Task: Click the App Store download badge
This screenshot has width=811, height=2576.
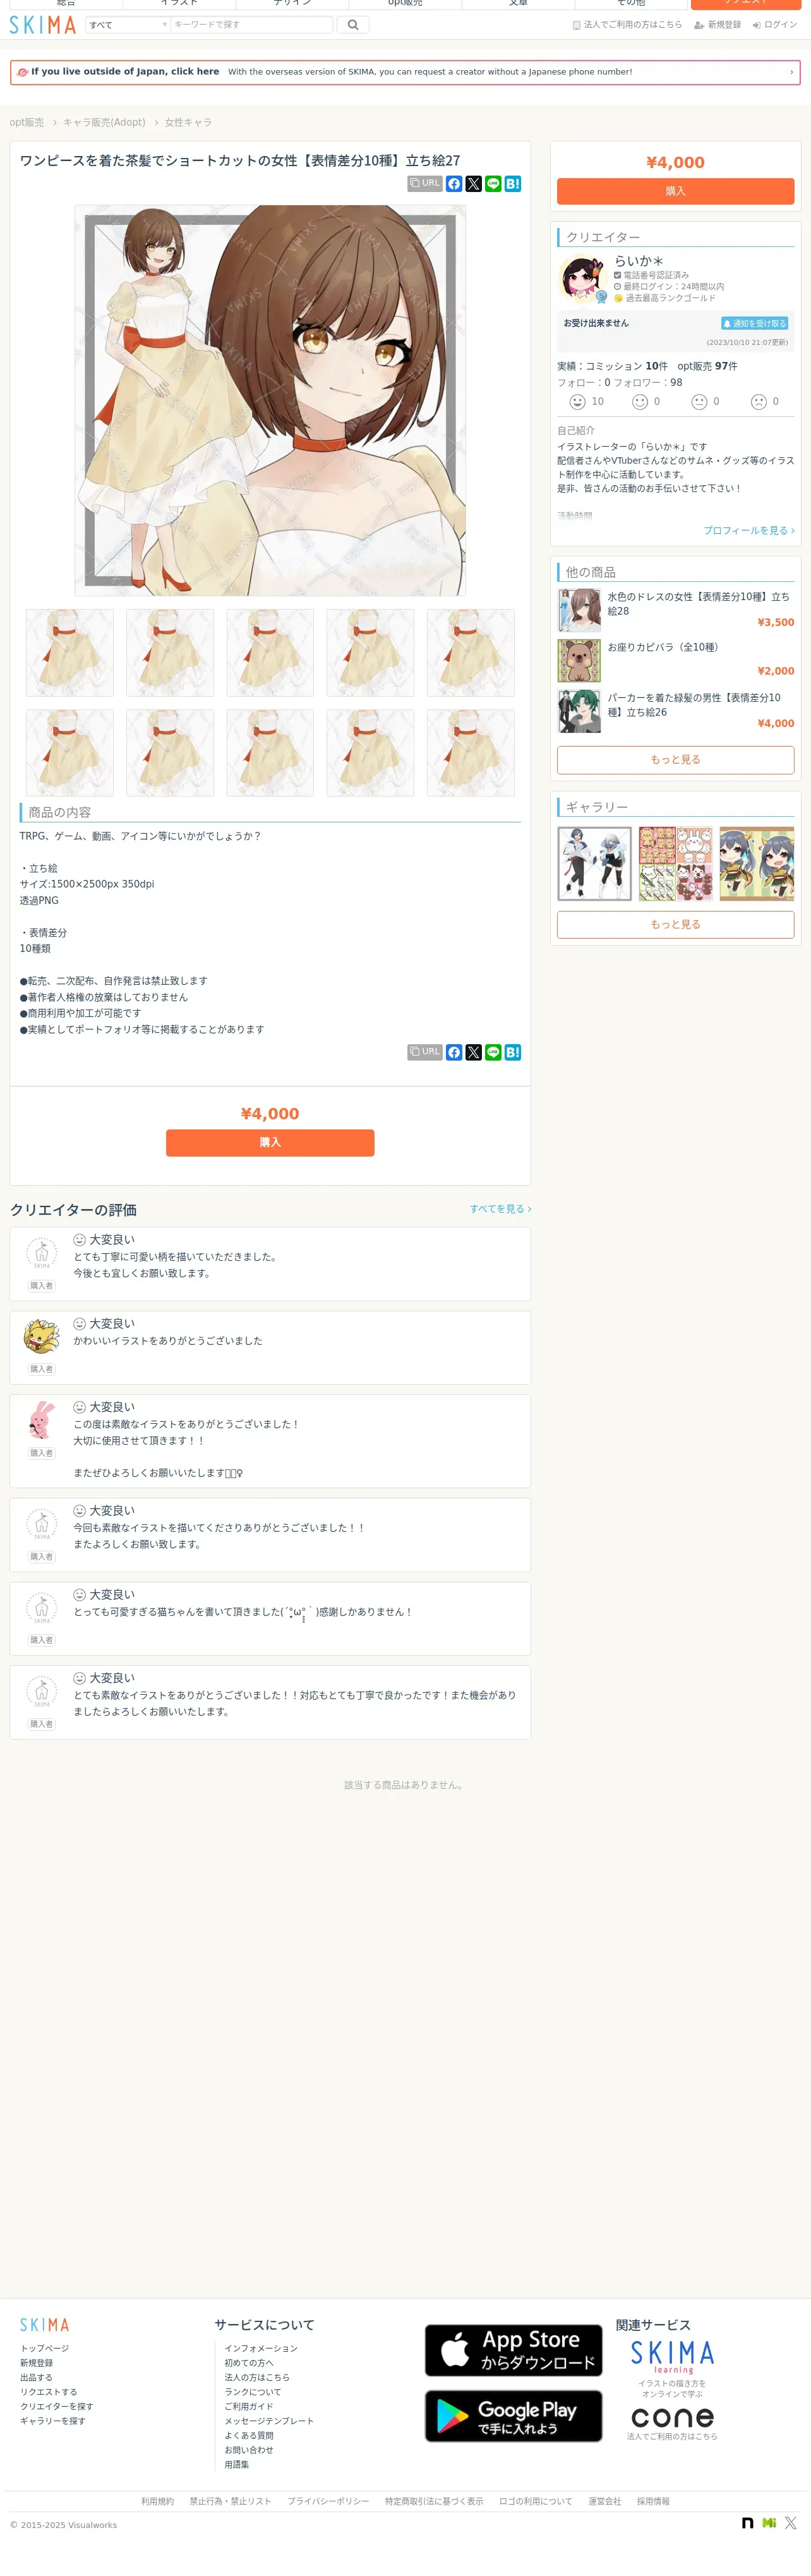Action: [x=513, y=2350]
